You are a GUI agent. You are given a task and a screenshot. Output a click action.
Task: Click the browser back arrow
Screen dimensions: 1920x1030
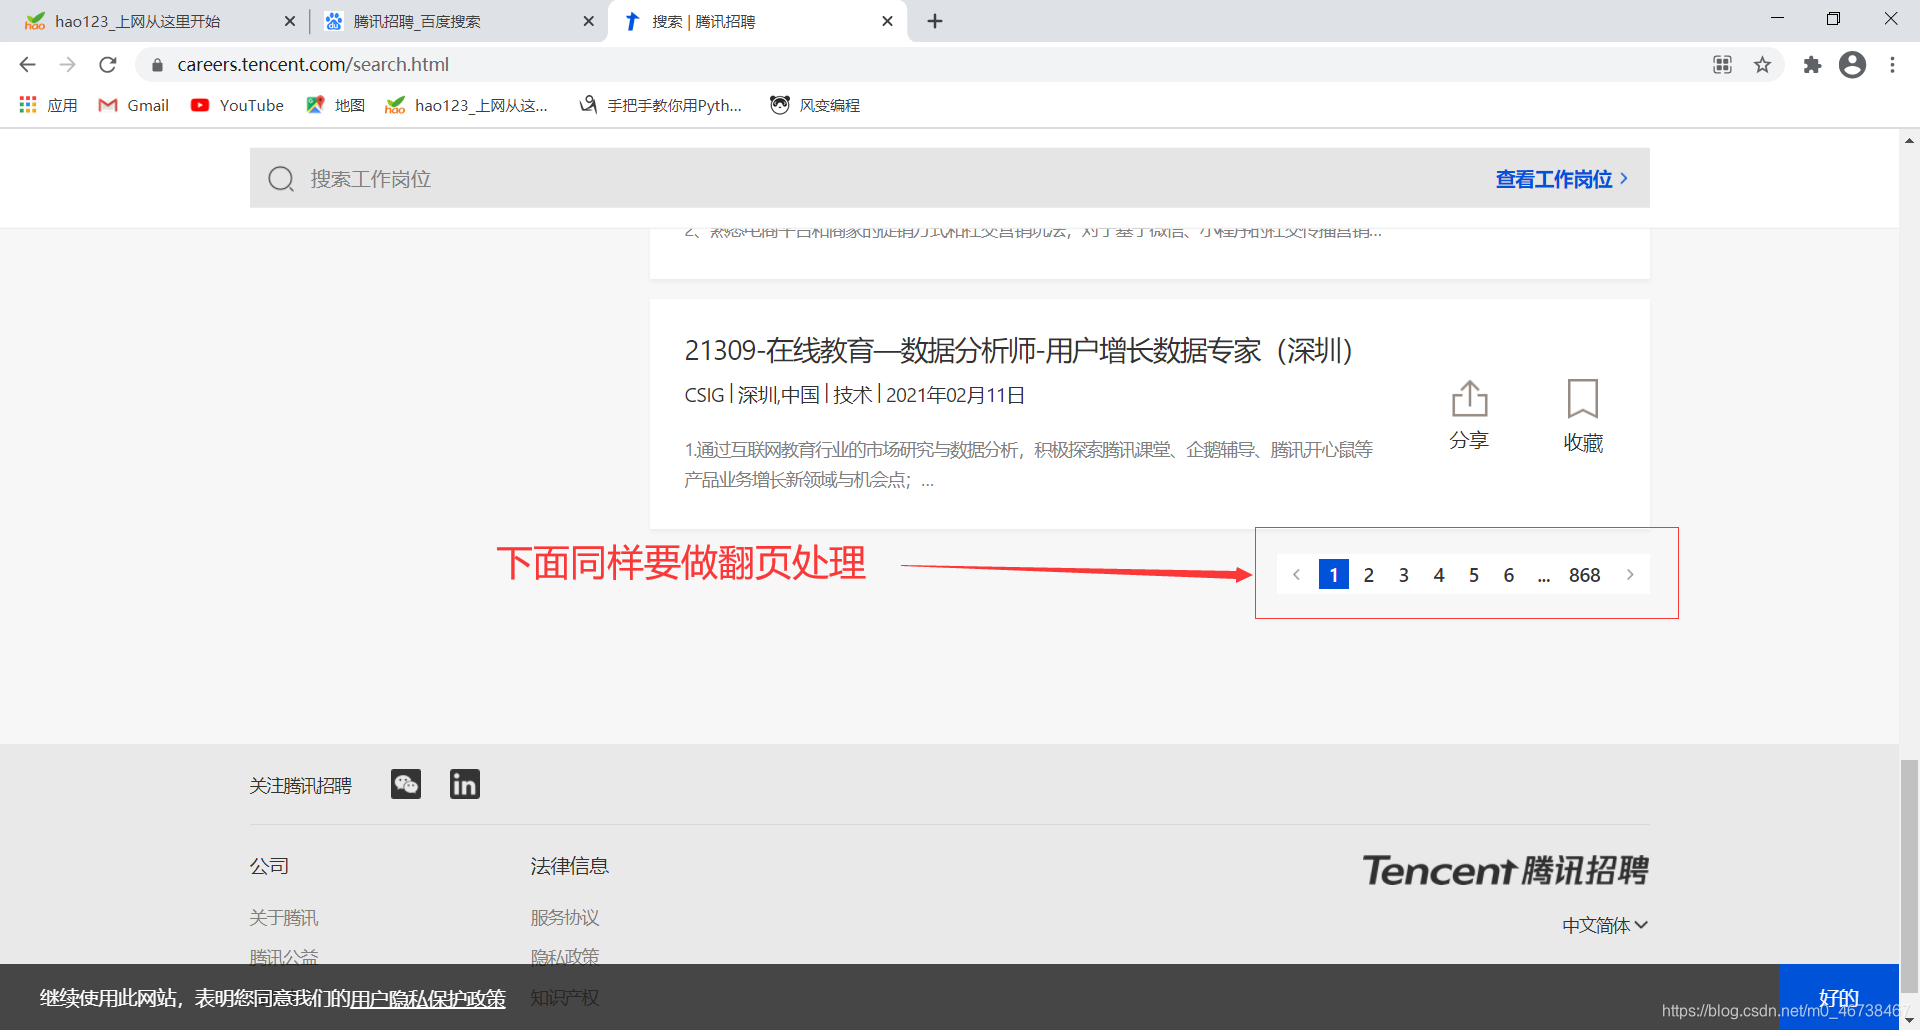pos(27,65)
